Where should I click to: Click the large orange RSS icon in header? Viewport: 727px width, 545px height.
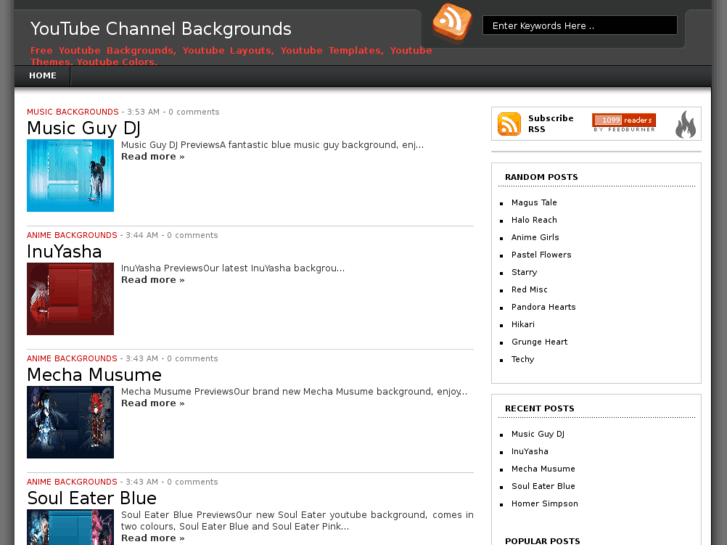[x=452, y=22]
